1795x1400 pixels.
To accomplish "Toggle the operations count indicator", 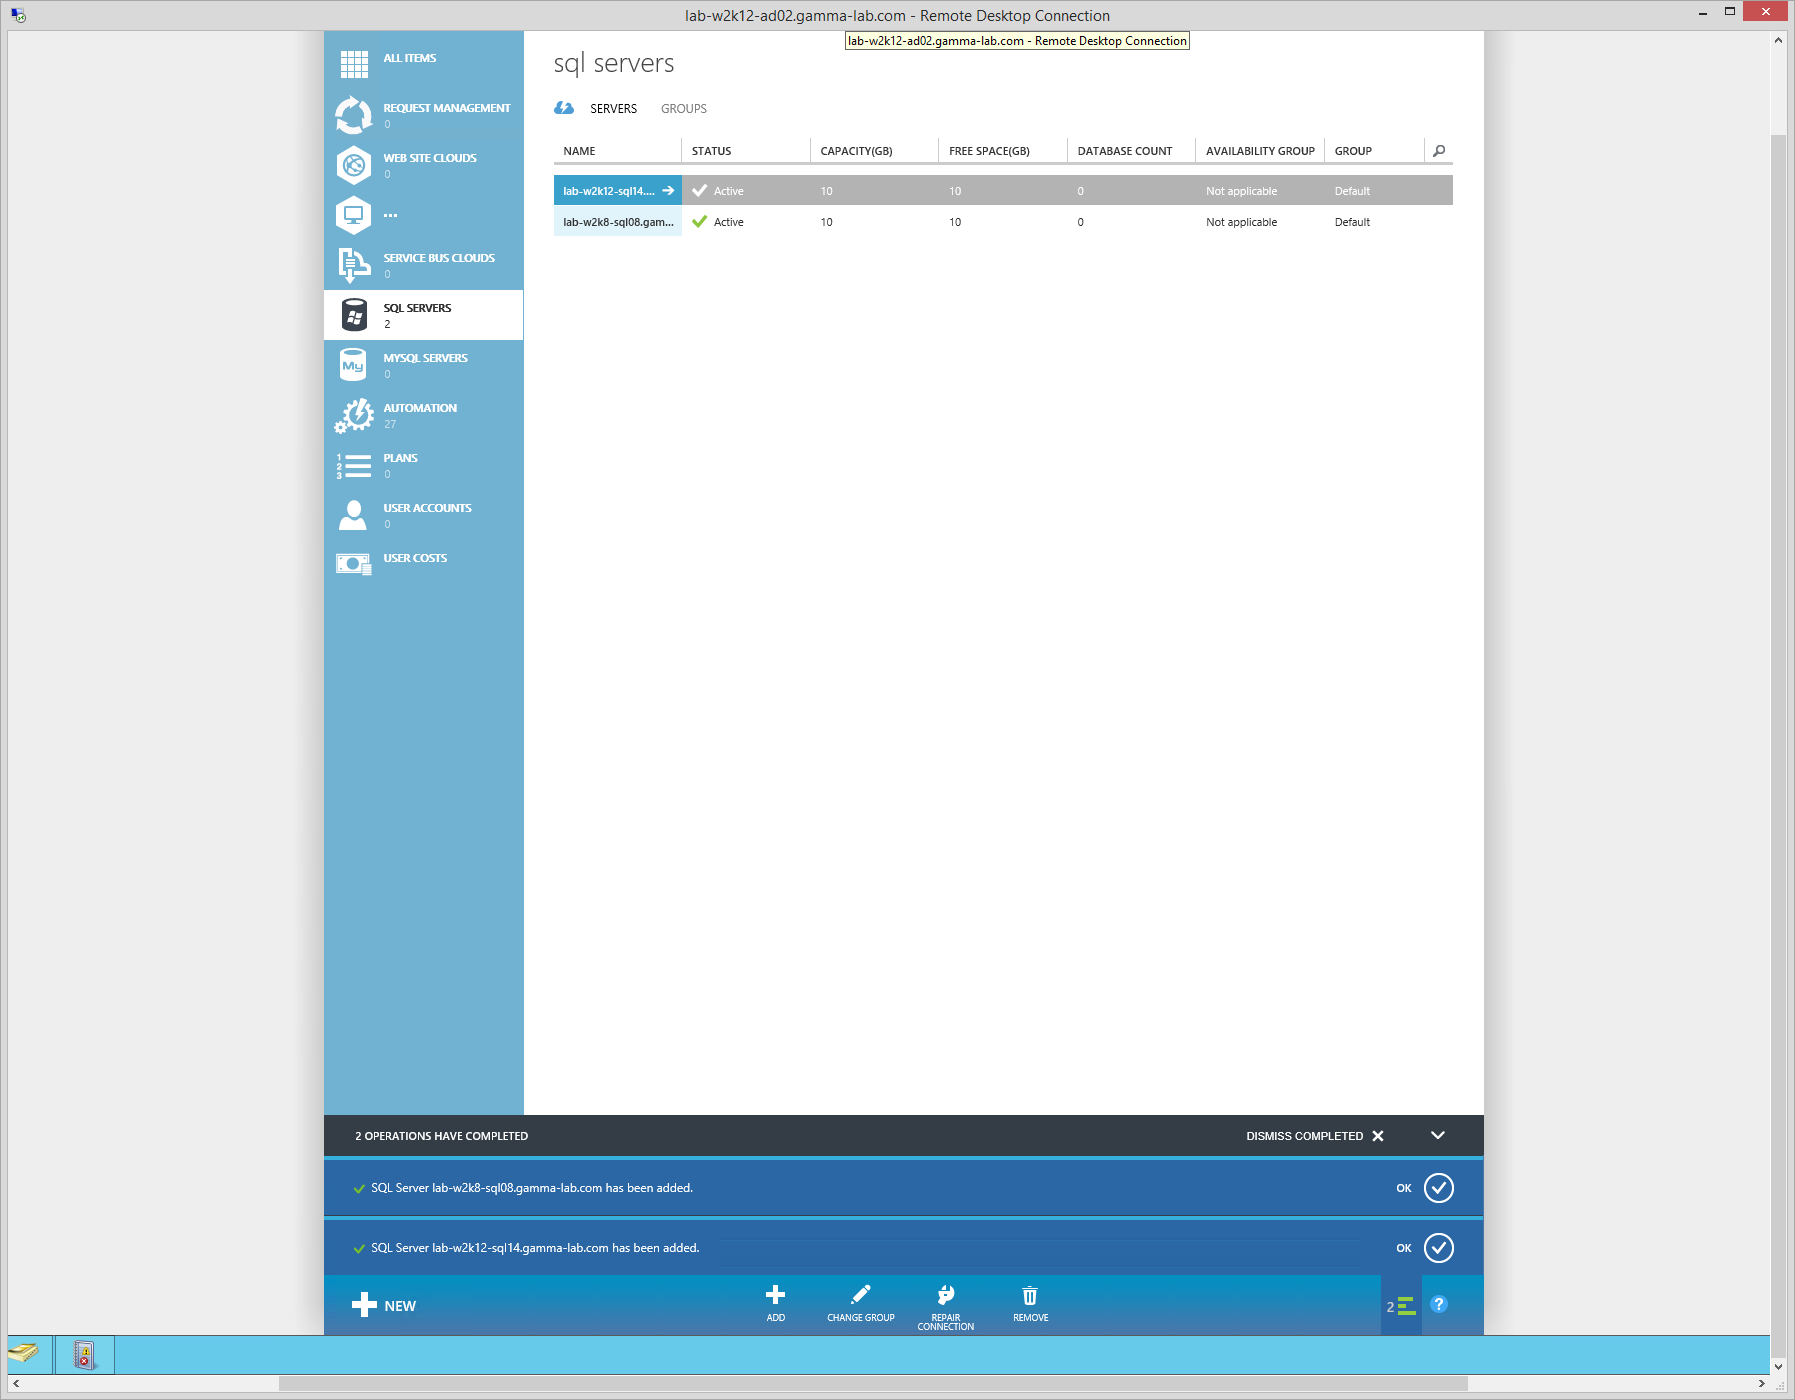I will coord(1400,1306).
